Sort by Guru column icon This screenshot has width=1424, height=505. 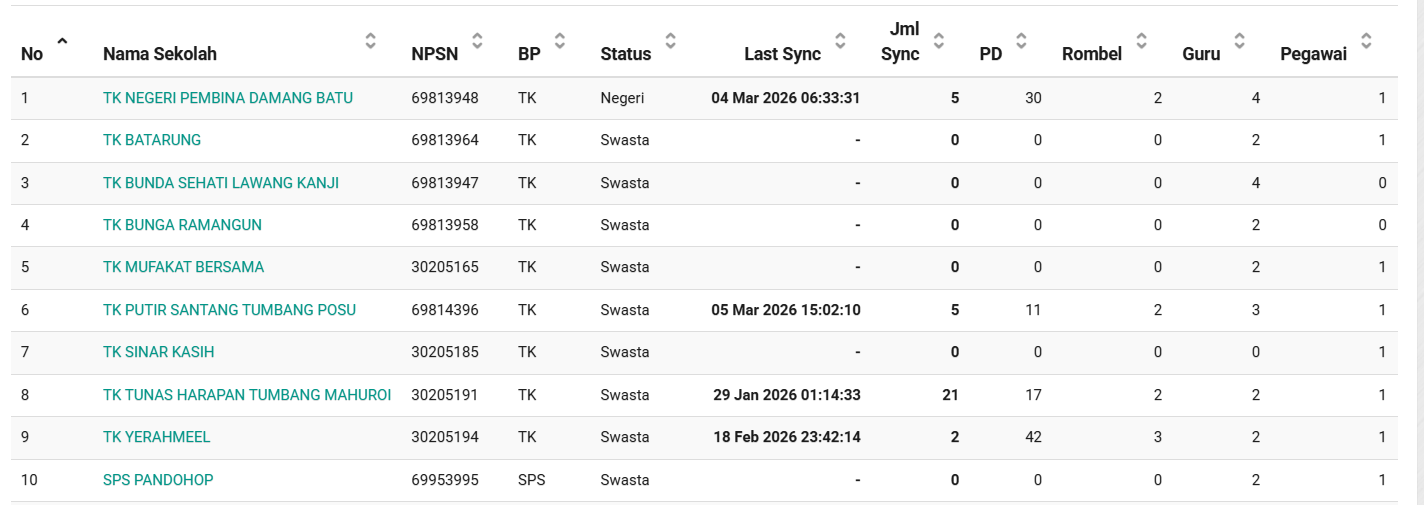tap(1239, 41)
